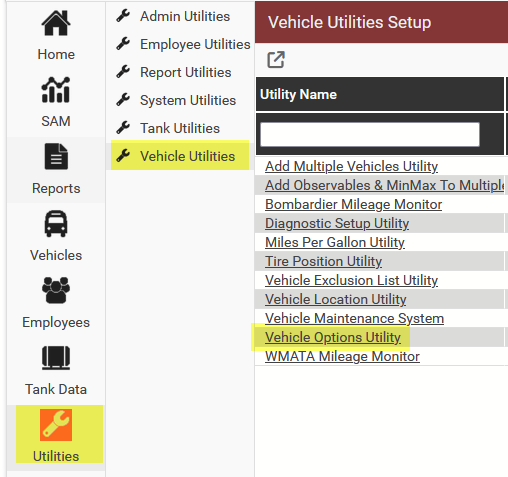Open the Employees group icon
This screenshot has width=508, height=477.
point(56,290)
